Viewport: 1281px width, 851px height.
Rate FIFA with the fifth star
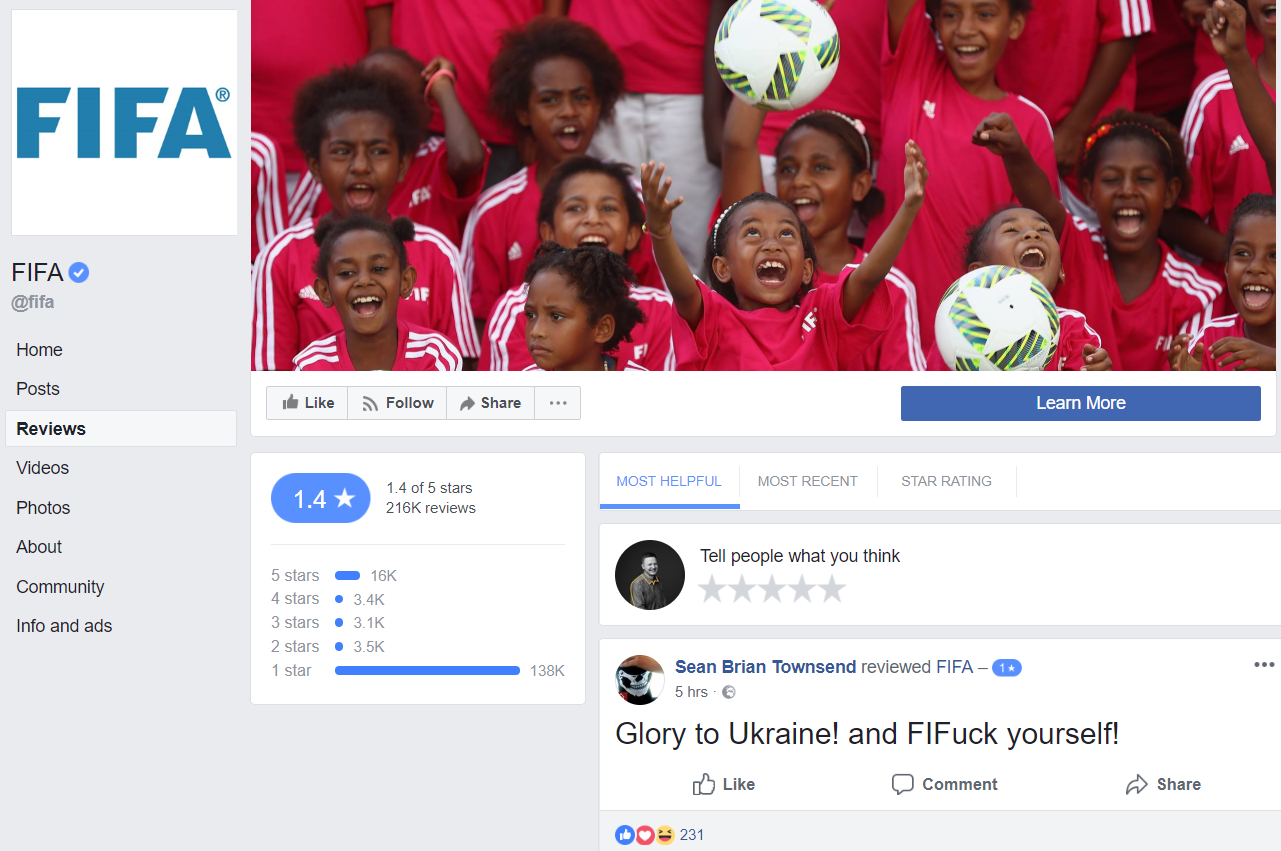pyautogui.click(x=832, y=589)
